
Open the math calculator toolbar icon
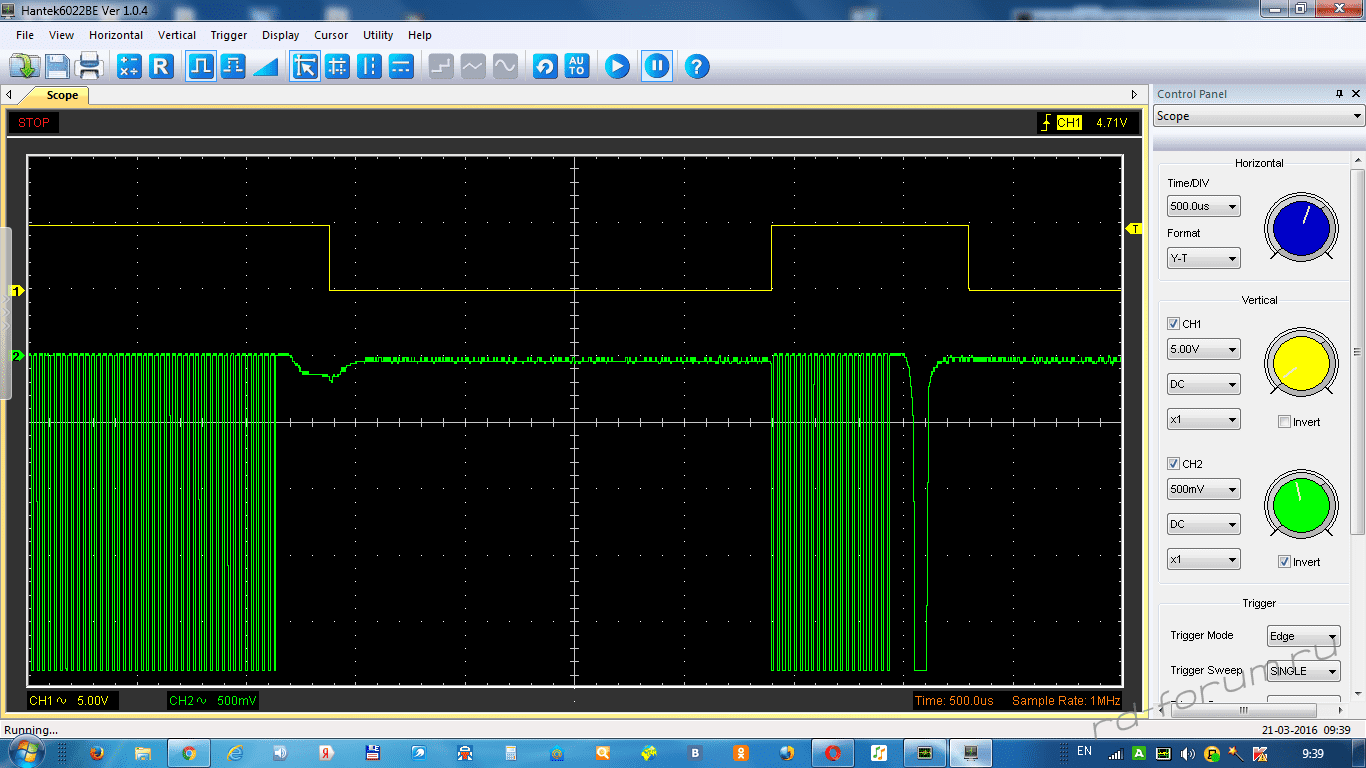(x=129, y=67)
